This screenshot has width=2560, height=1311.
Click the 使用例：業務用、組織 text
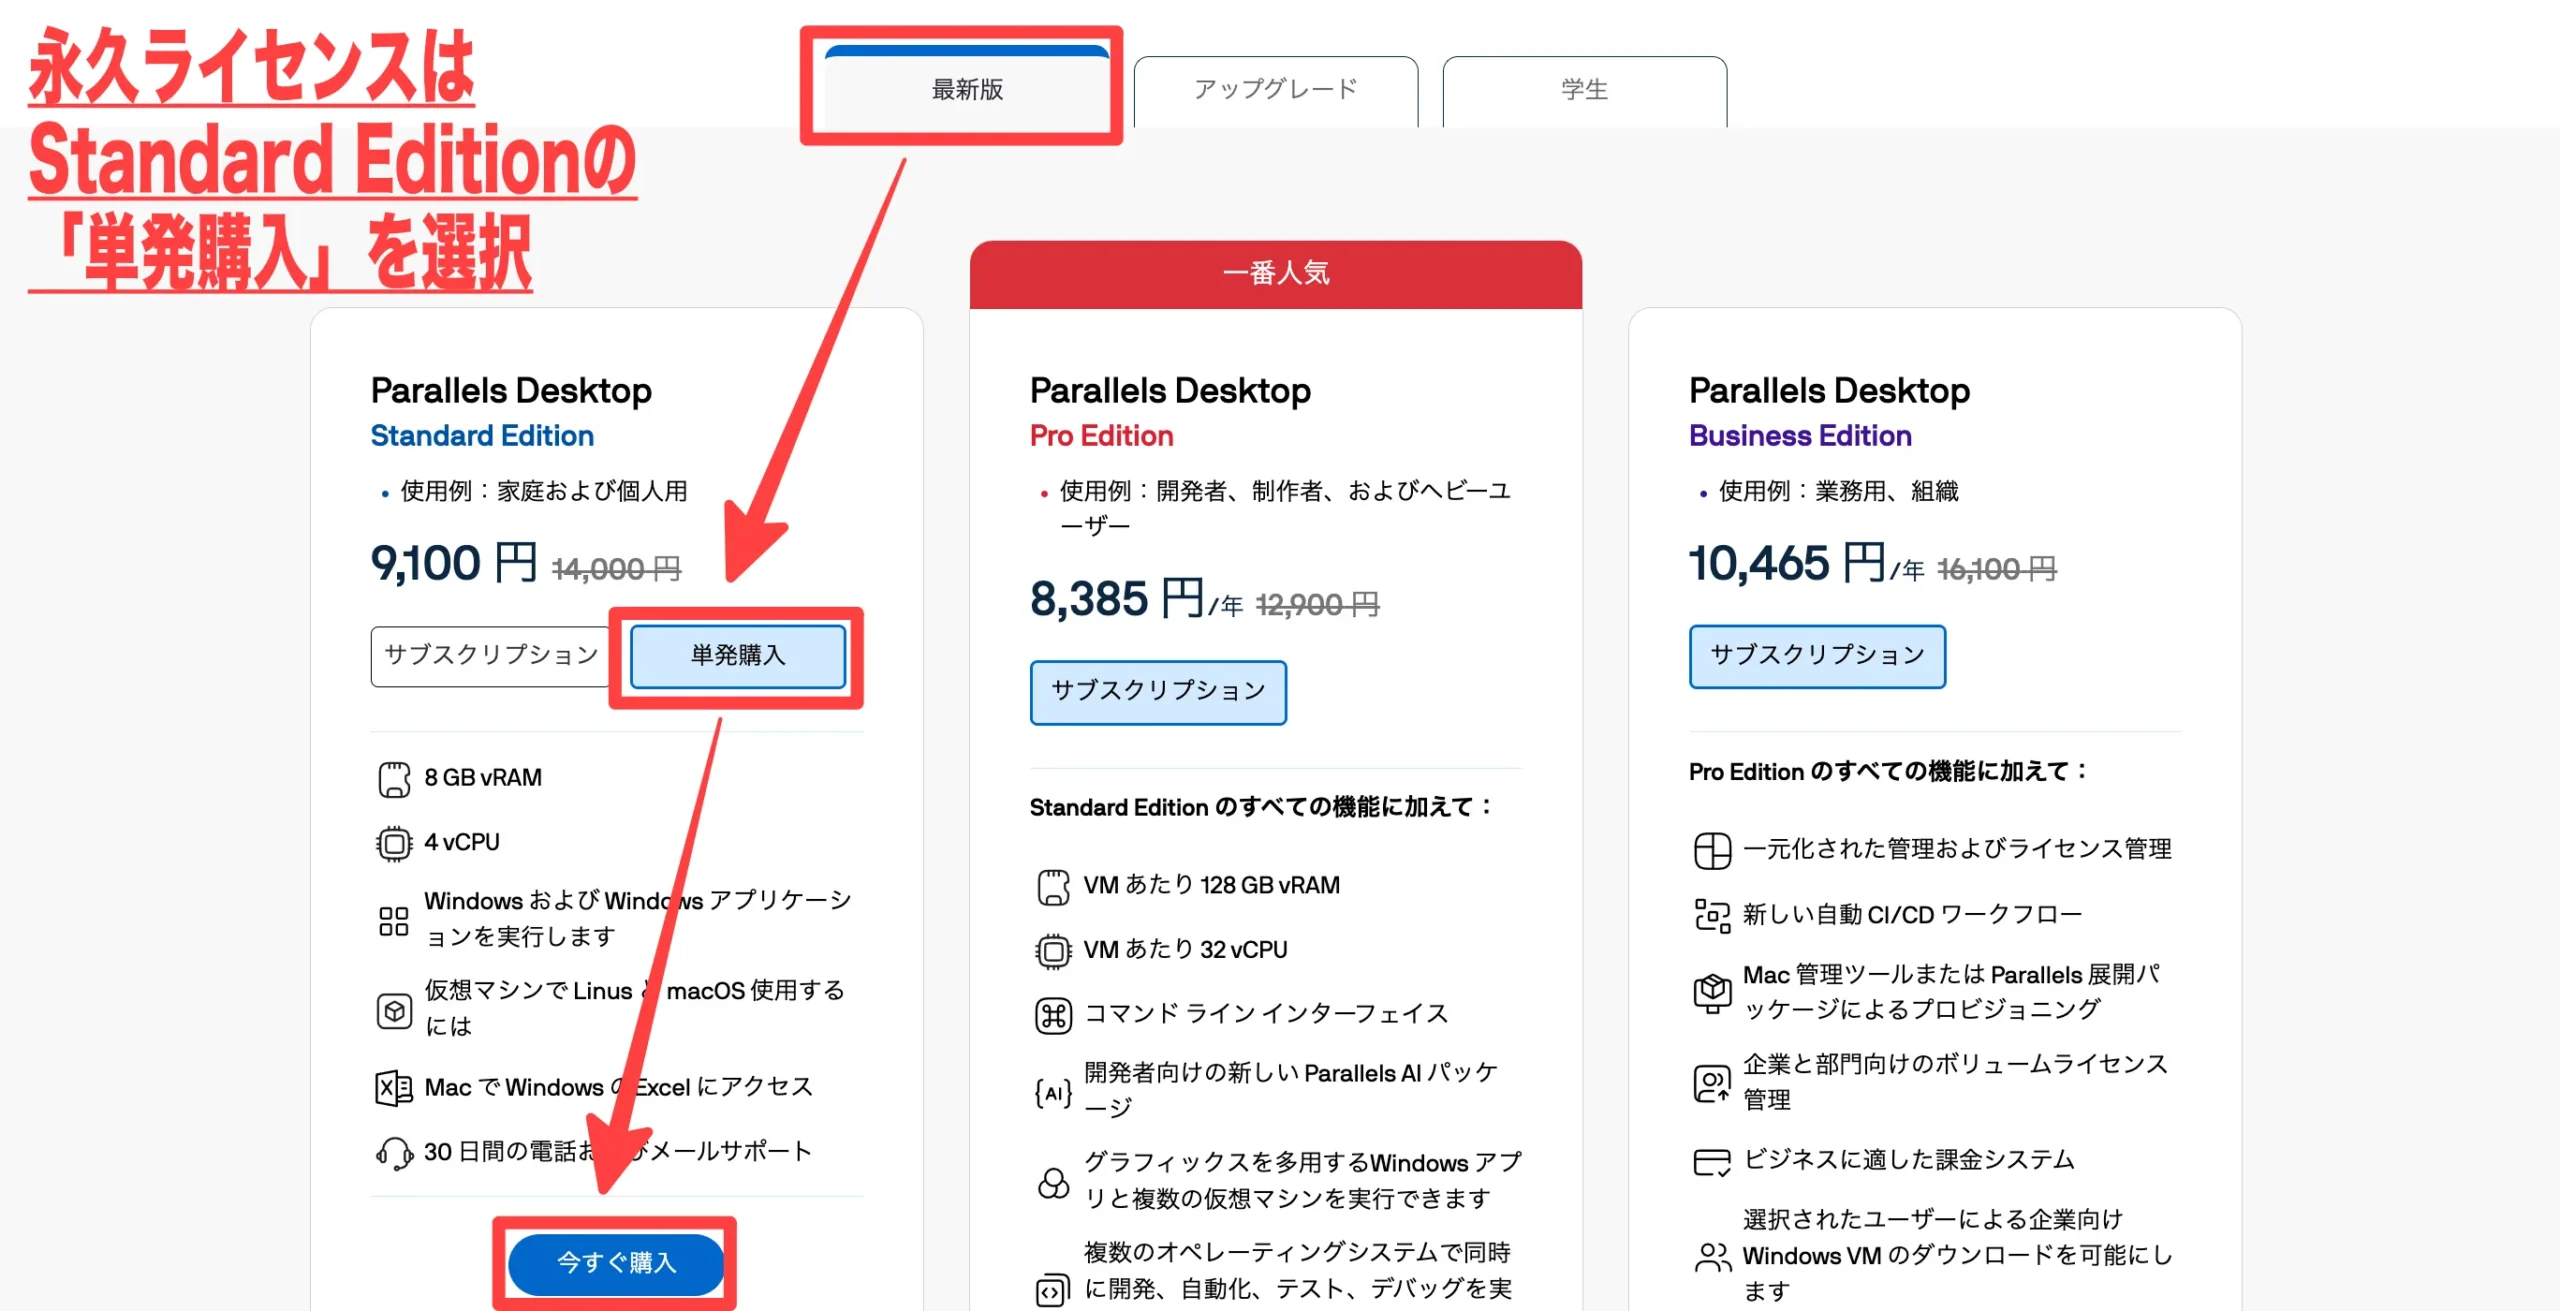(x=1838, y=491)
